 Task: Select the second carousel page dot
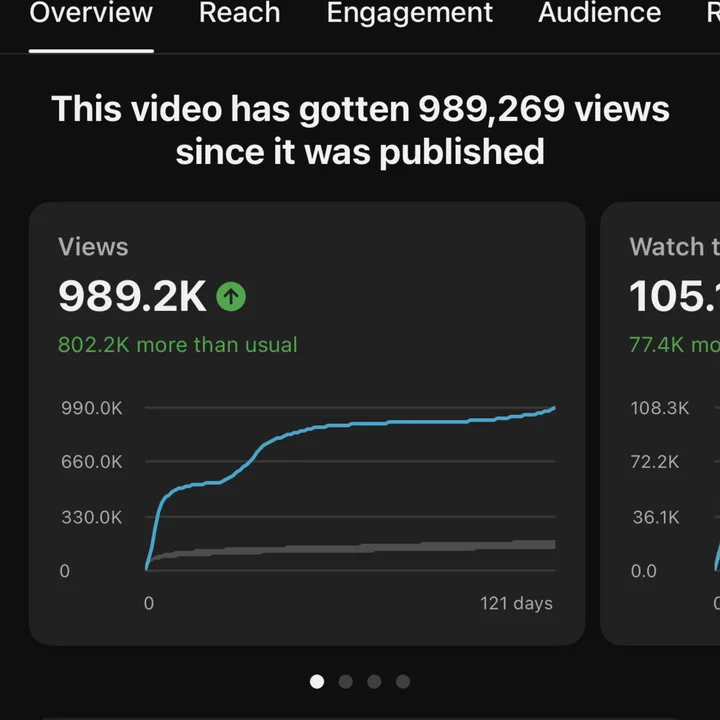tap(345, 681)
